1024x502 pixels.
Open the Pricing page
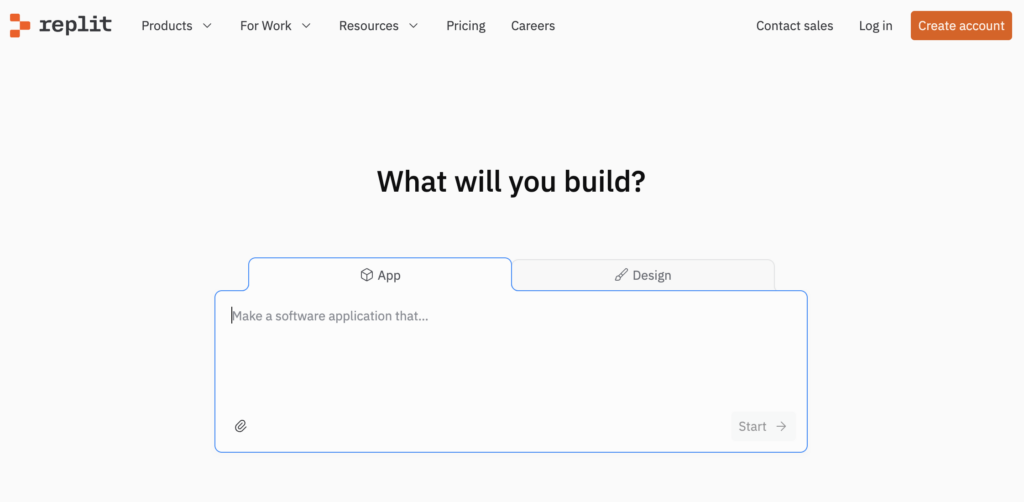point(466,26)
